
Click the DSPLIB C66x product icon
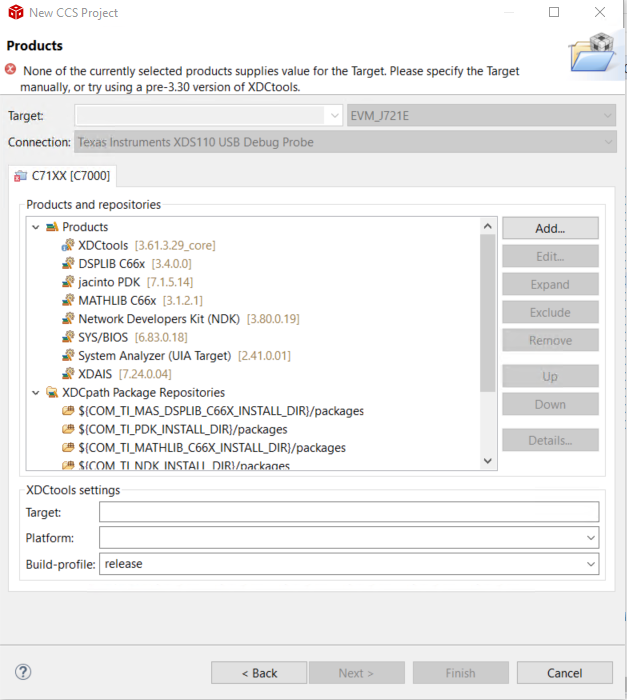(x=68, y=263)
